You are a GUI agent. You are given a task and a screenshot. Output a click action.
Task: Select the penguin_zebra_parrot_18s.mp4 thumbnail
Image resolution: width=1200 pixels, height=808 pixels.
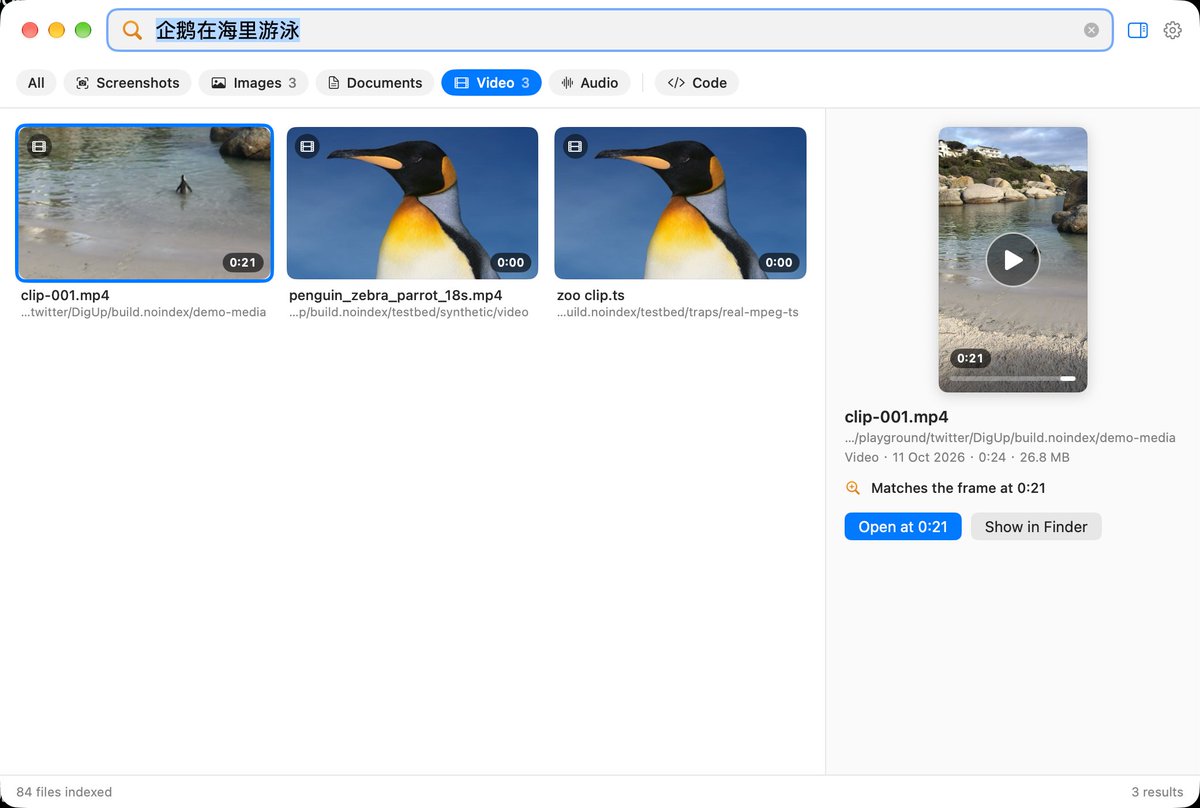point(412,203)
